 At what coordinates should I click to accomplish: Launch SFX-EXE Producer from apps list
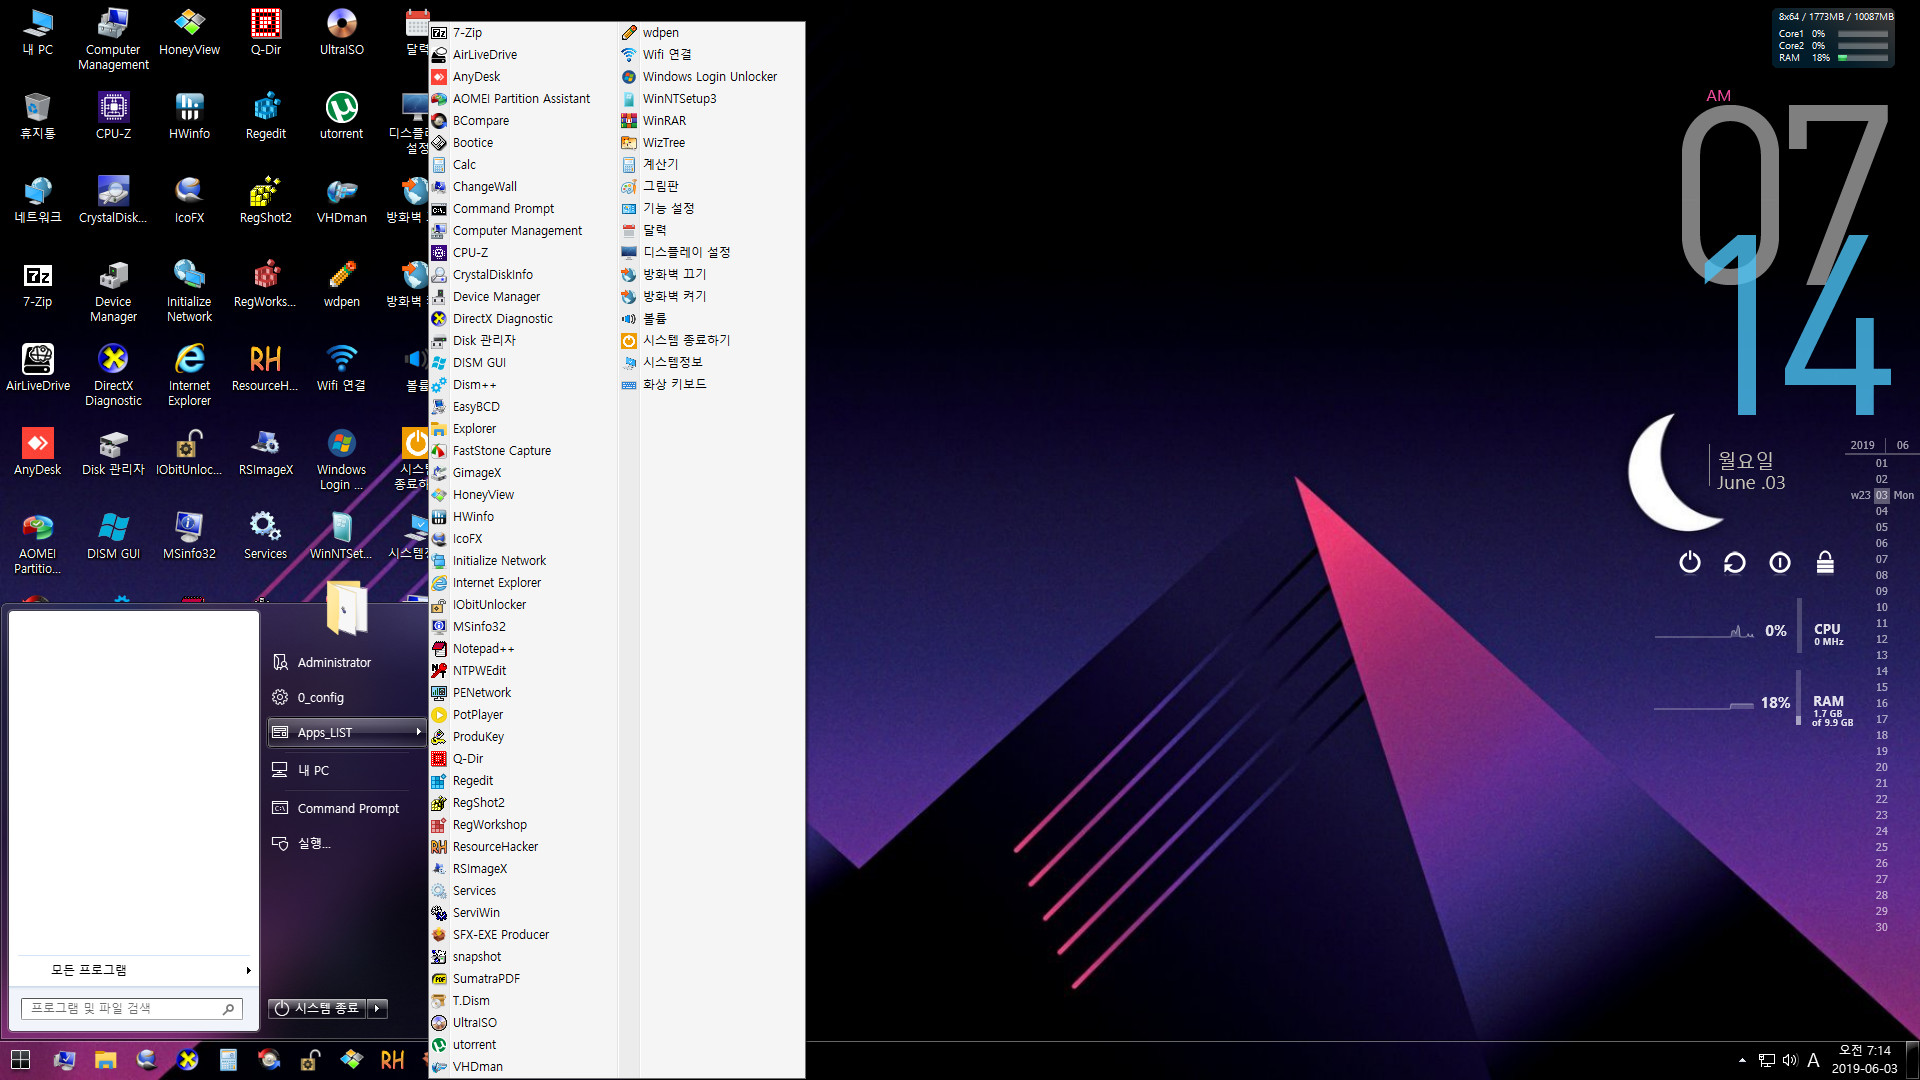[x=521, y=934]
